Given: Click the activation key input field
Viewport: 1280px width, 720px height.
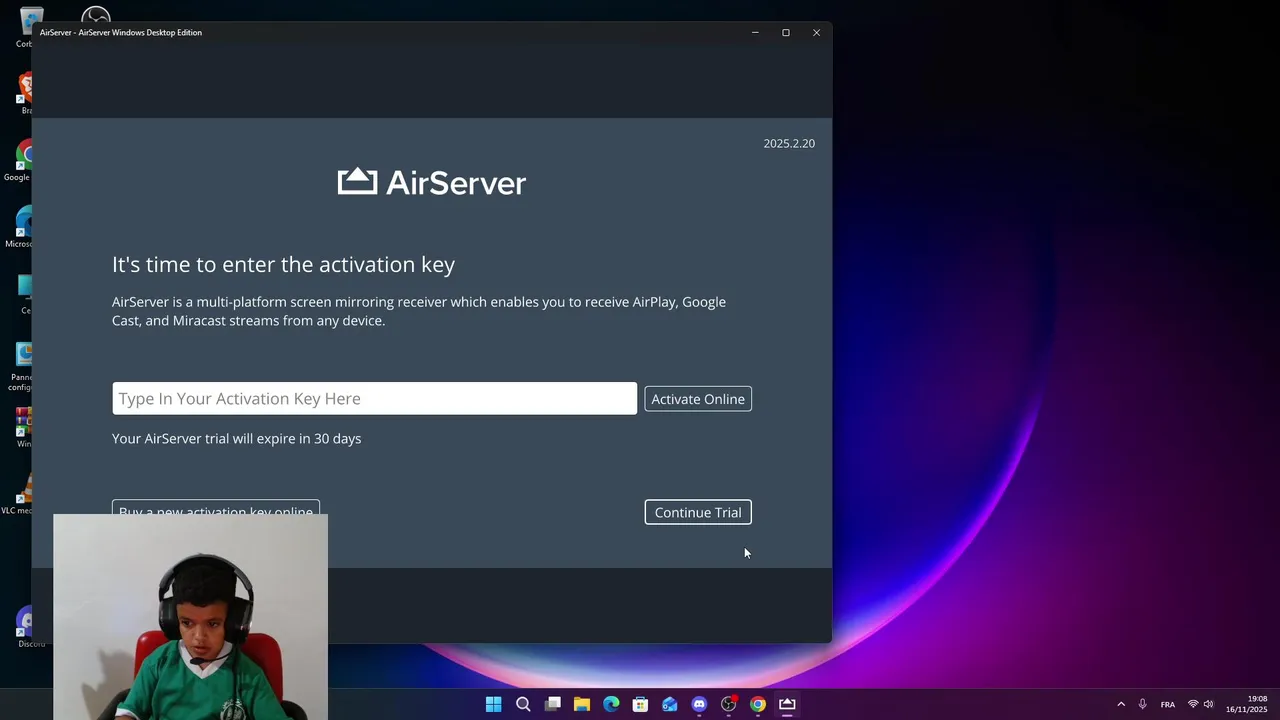Looking at the screenshot, I should [374, 398].
